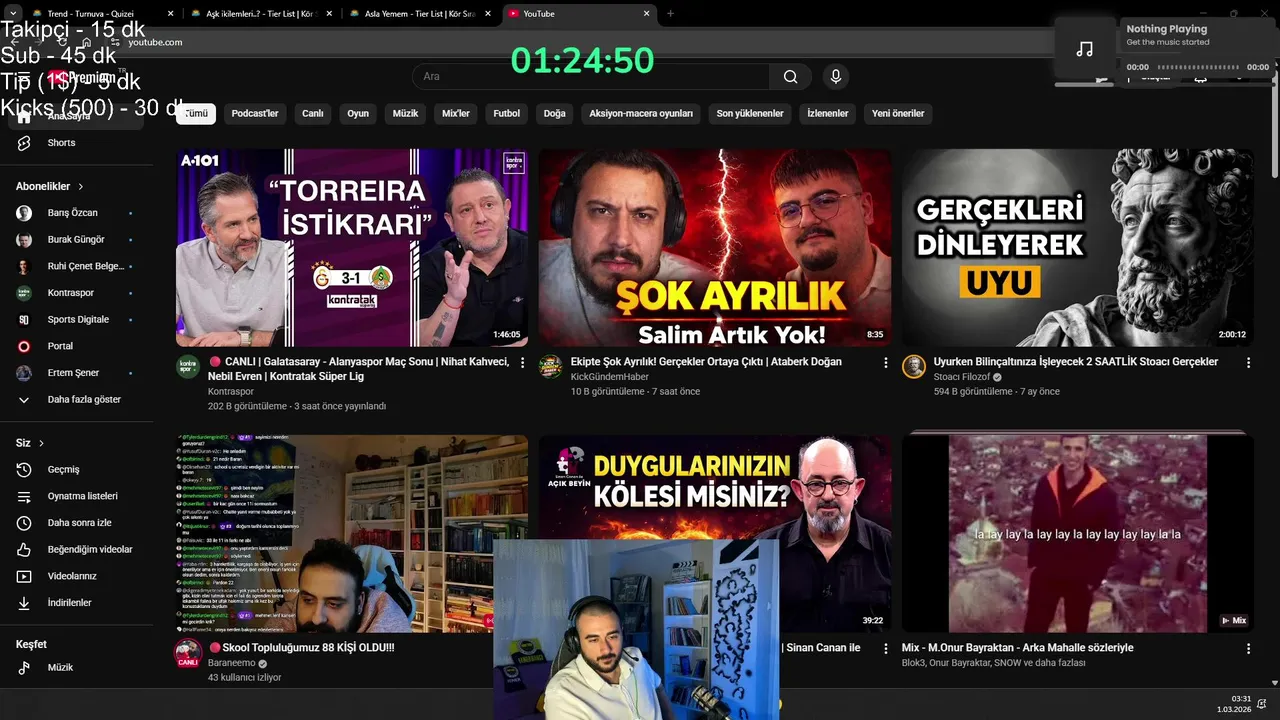The width and height of the screenshot is (1280, 720).
Task: Open Daha sonra izle list
Action: pos(76,523)
